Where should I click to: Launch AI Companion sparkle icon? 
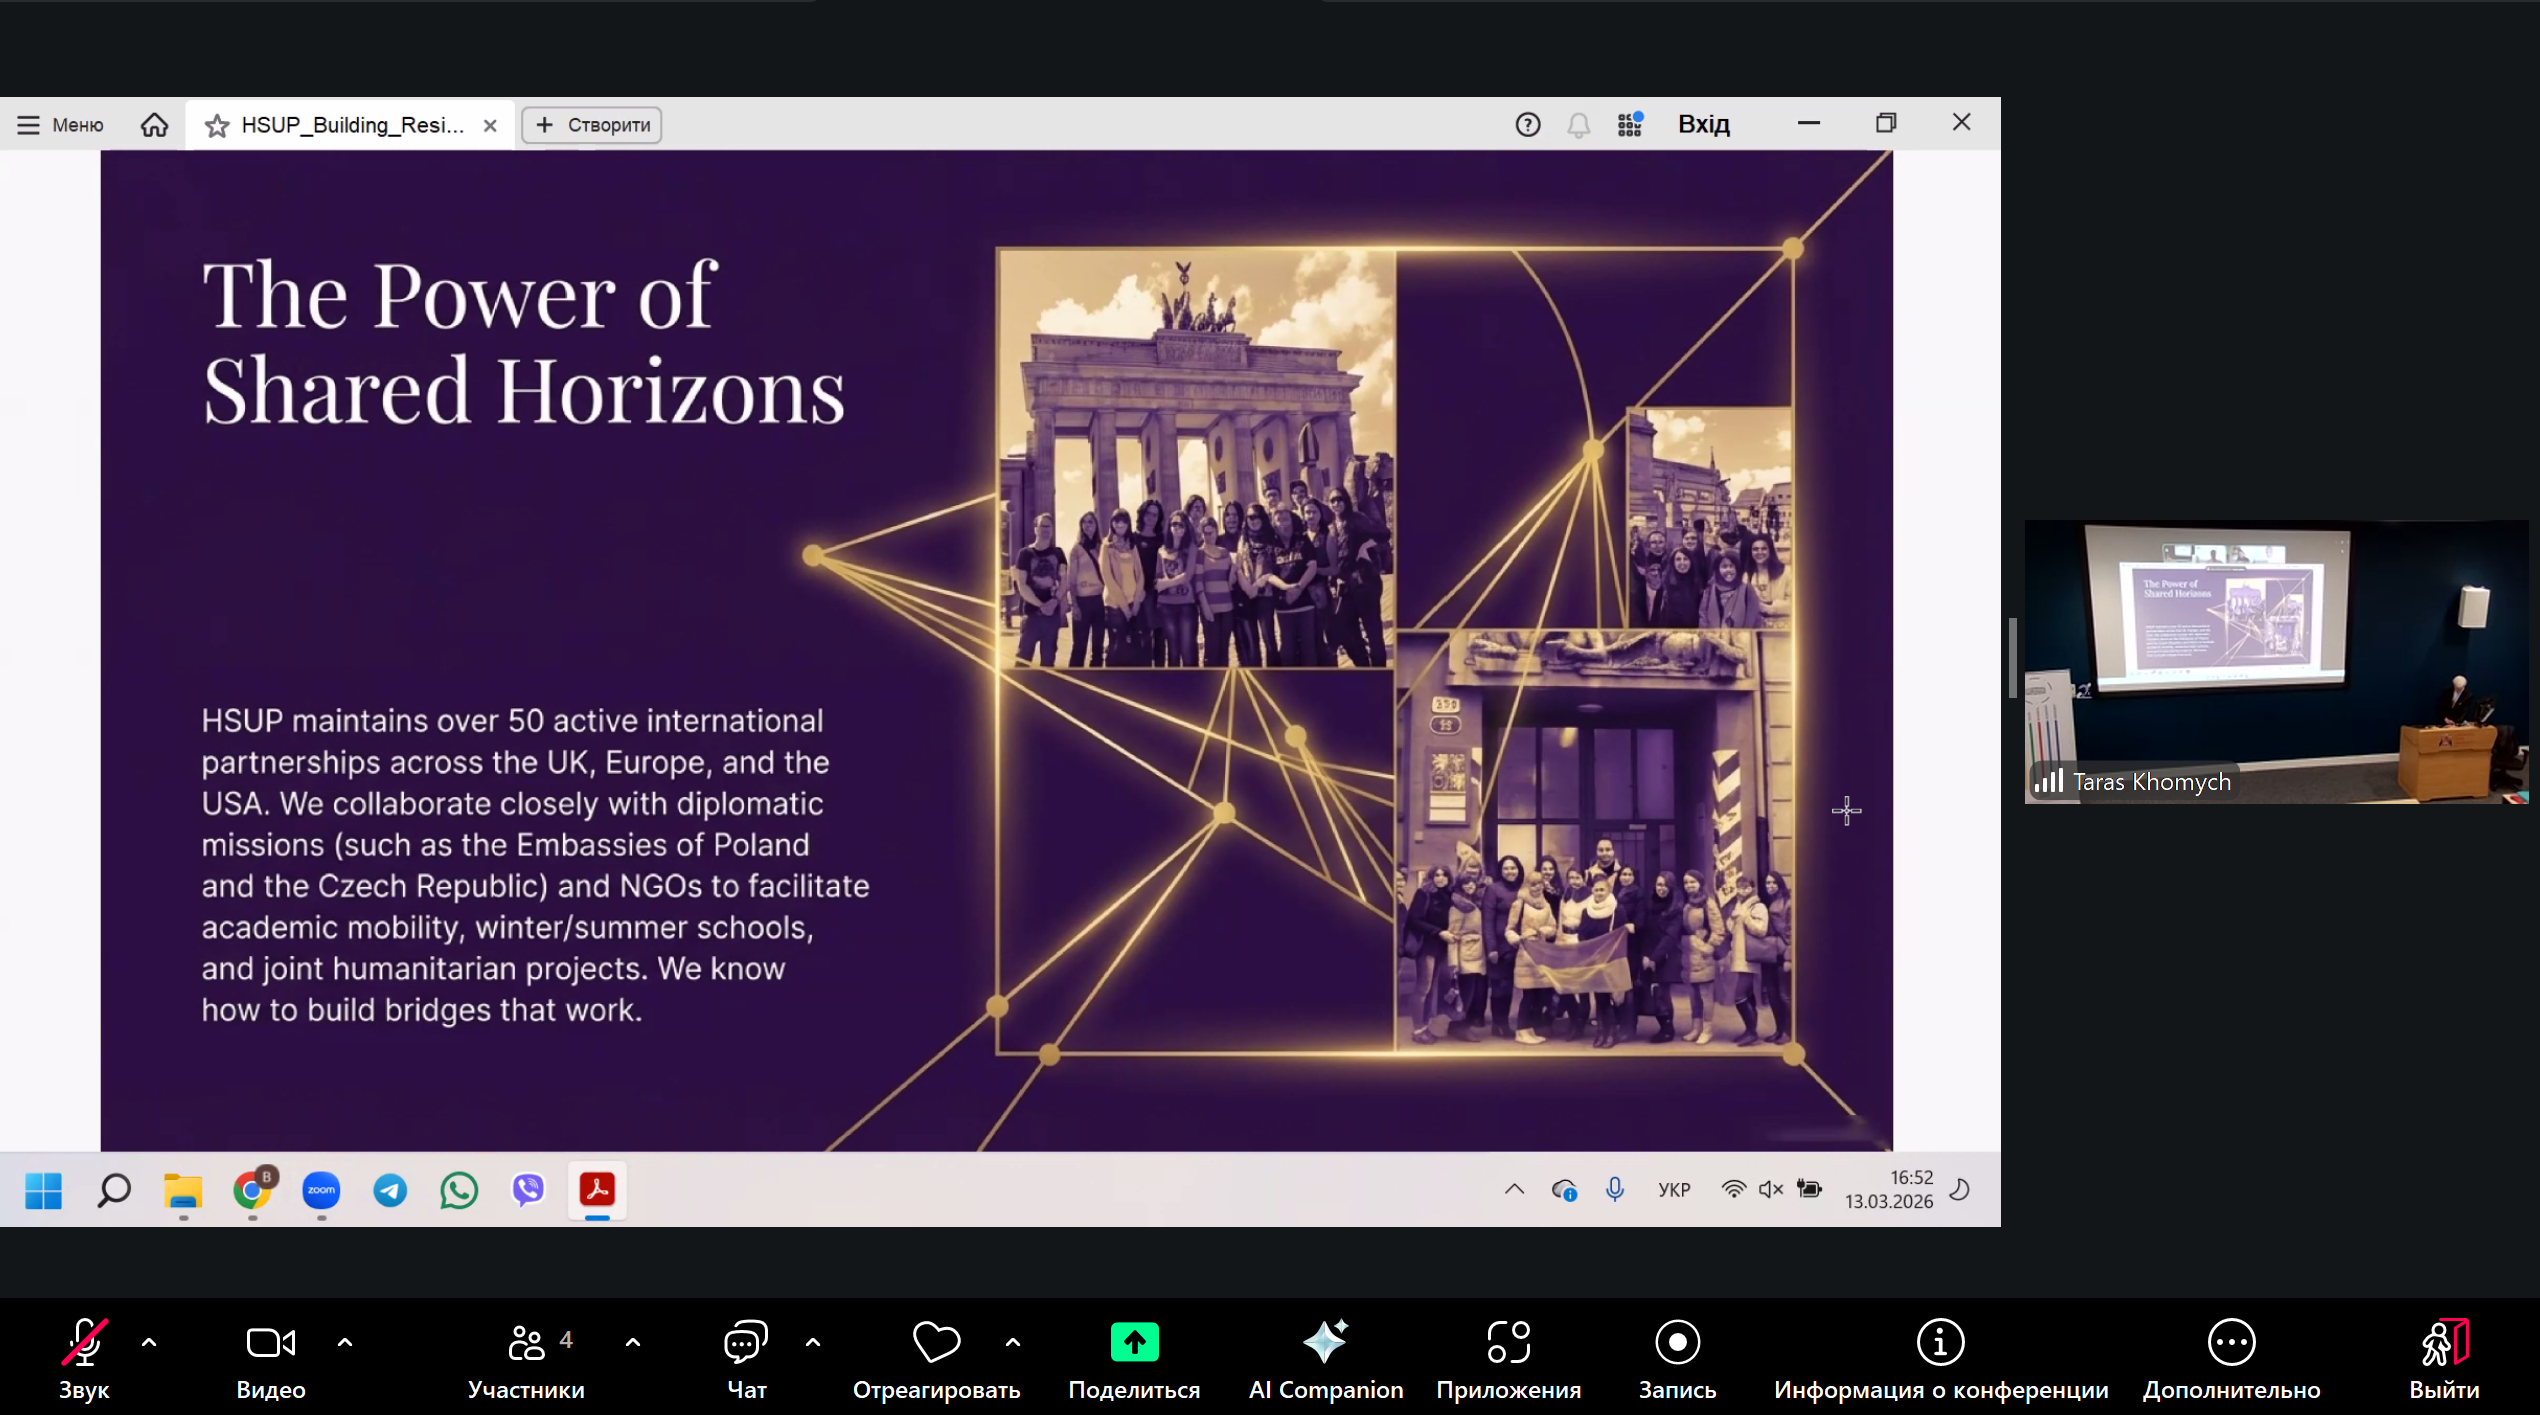coord(1325,1342)
